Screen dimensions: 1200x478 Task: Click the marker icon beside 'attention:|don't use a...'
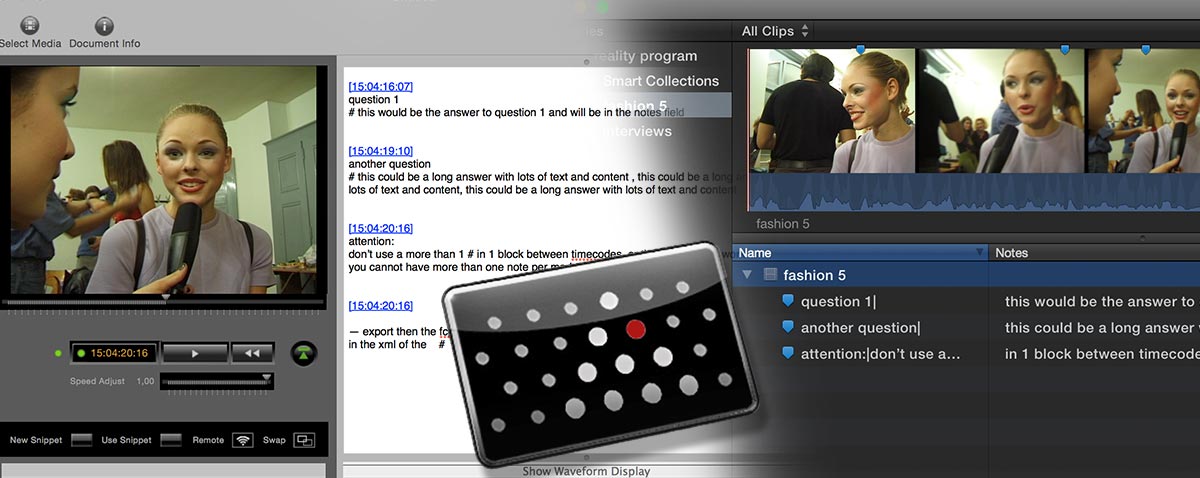787,353
